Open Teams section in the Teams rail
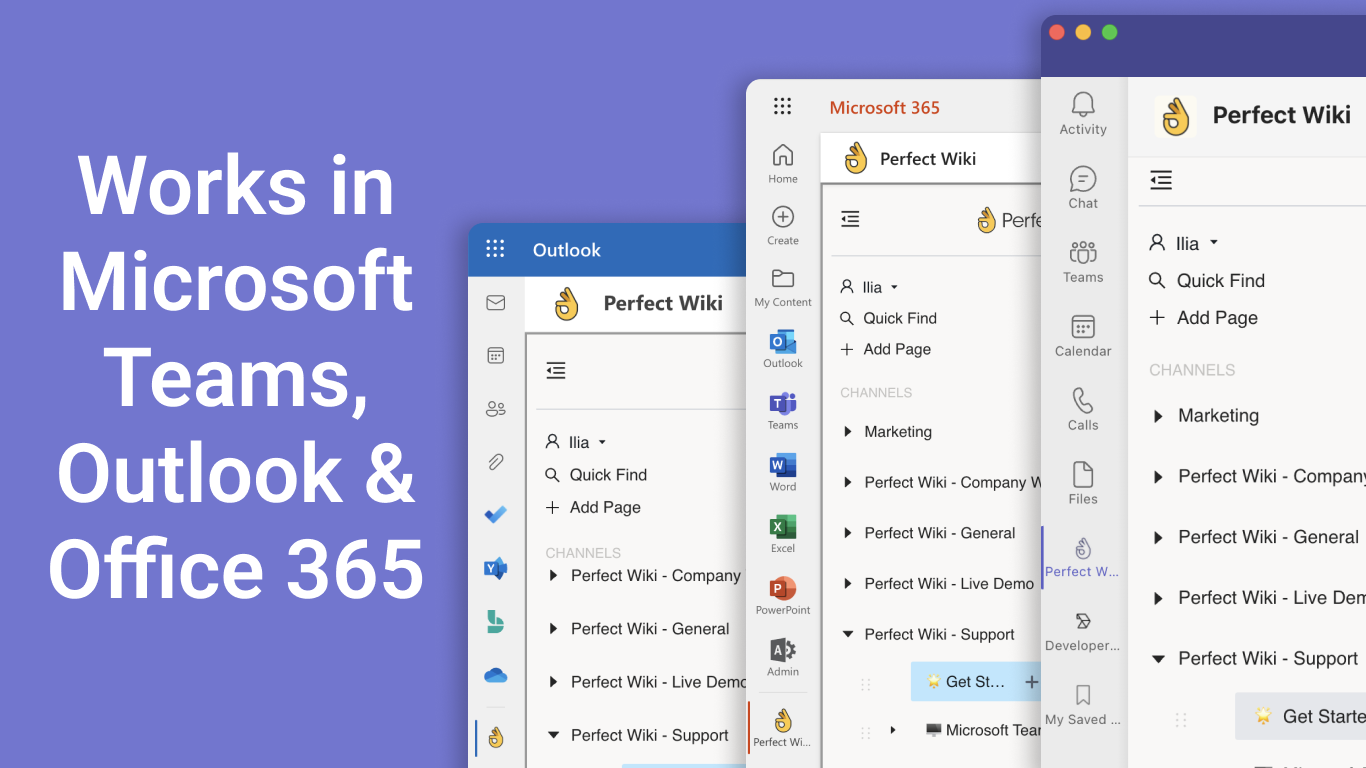 point(1083,262)
